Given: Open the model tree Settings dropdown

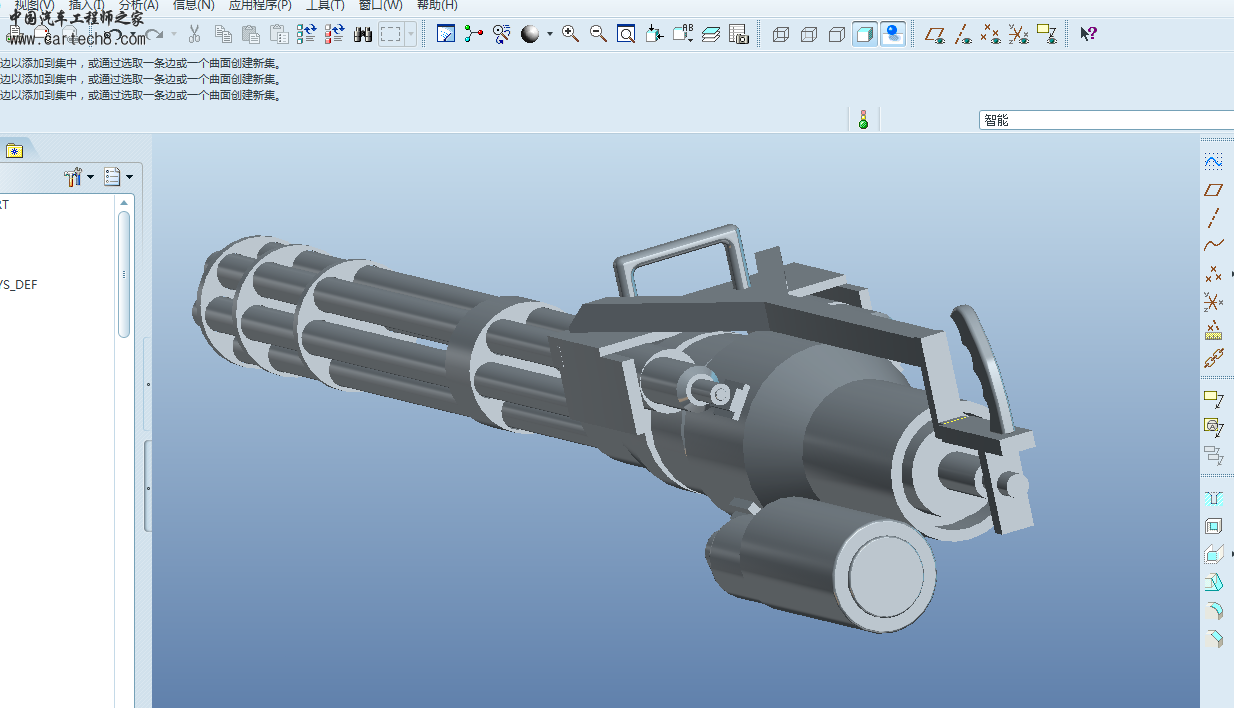Looking at the screenshot, I should pyautogui.click(x=79, y=177).
